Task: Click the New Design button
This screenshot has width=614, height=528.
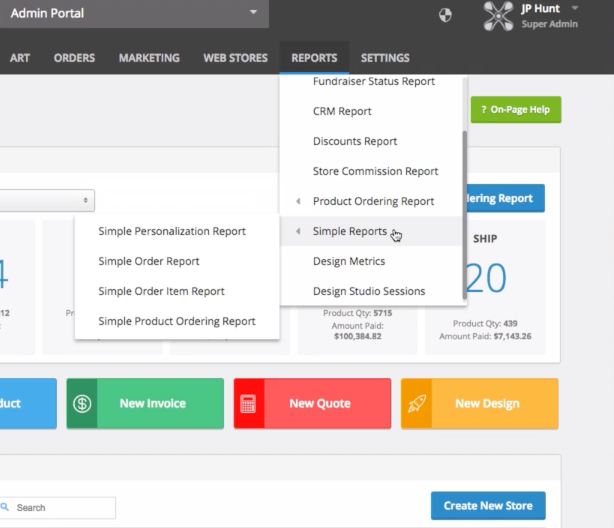Action: tap(480, 403)
